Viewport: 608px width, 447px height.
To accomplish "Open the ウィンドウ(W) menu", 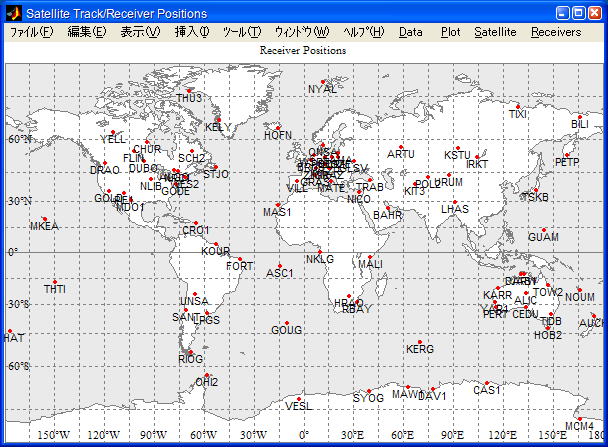I will tap(302, 32).
